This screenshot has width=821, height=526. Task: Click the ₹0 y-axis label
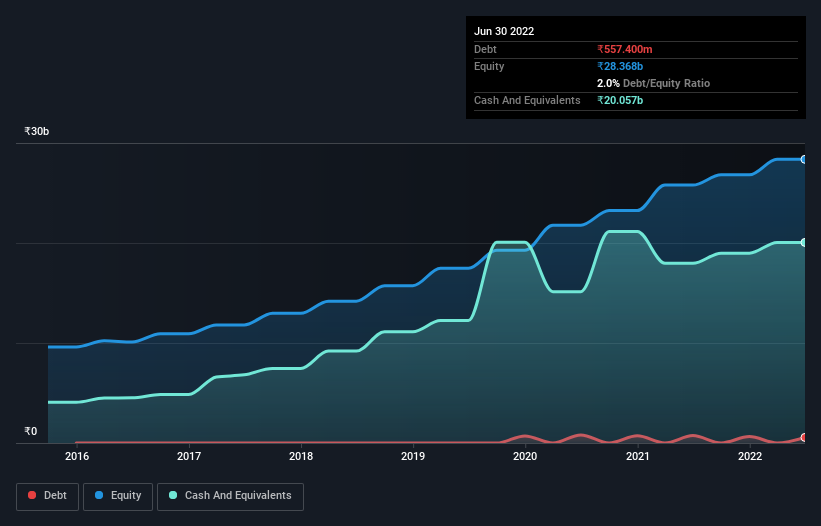(31, 431)
